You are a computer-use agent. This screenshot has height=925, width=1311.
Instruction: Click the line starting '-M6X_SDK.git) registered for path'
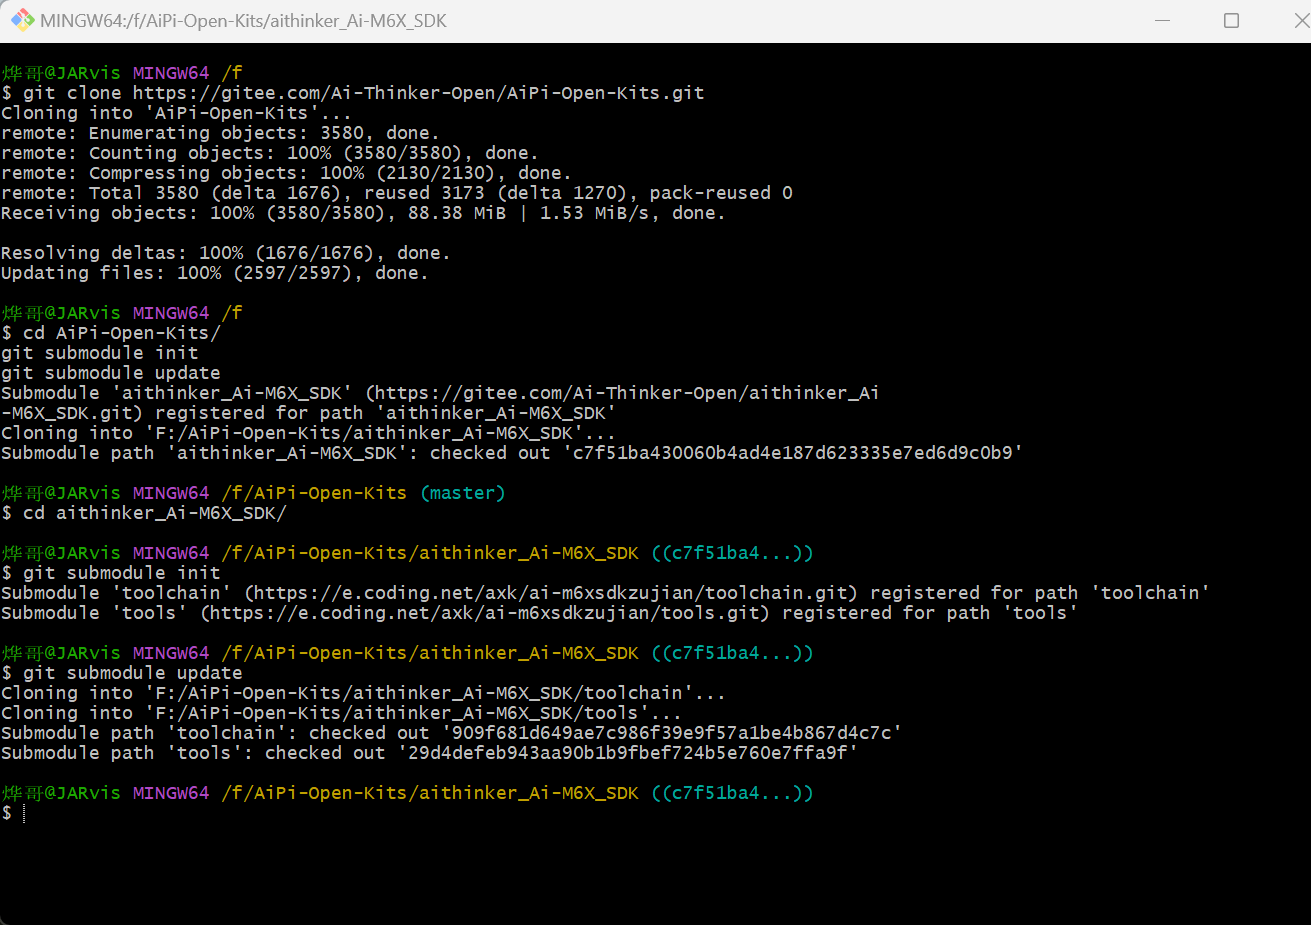coord(309,413)
